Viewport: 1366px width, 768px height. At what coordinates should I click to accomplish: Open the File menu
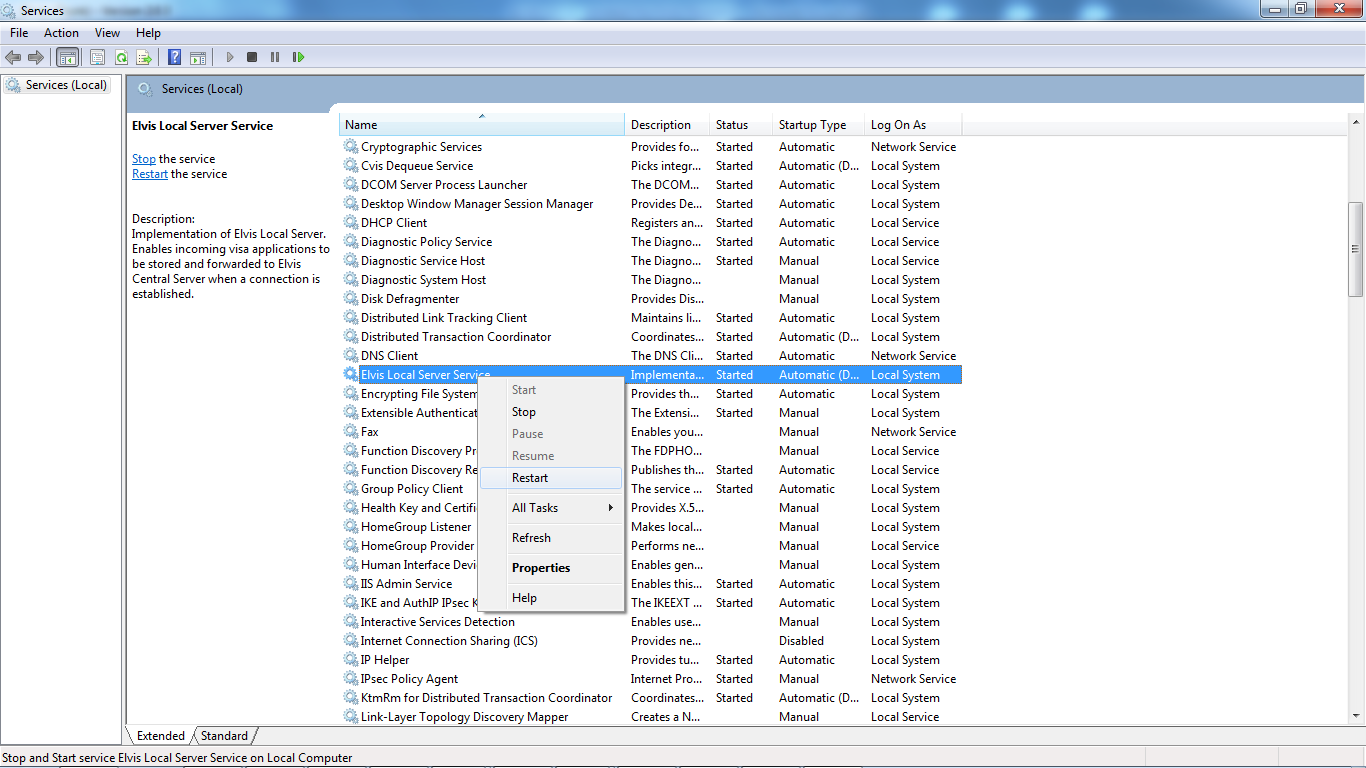click(19, 33)
